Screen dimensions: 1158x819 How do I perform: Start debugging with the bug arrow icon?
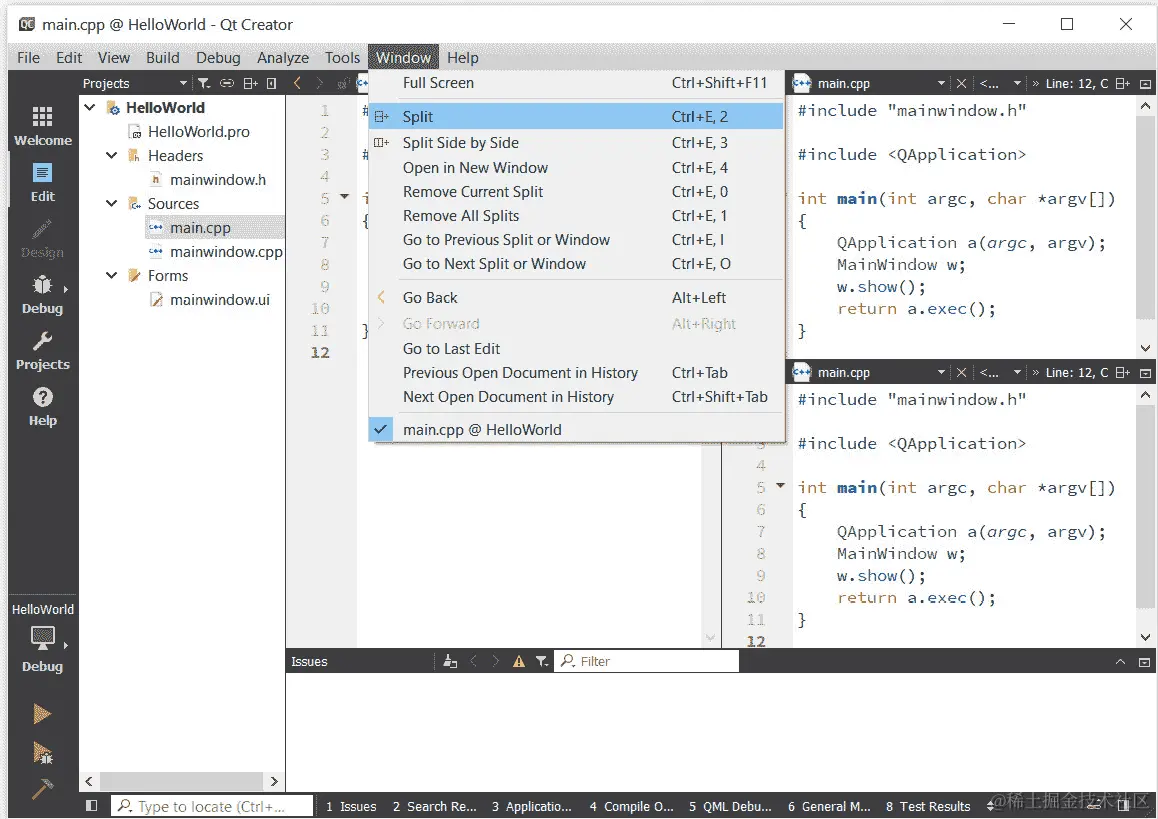click(42, 752)
